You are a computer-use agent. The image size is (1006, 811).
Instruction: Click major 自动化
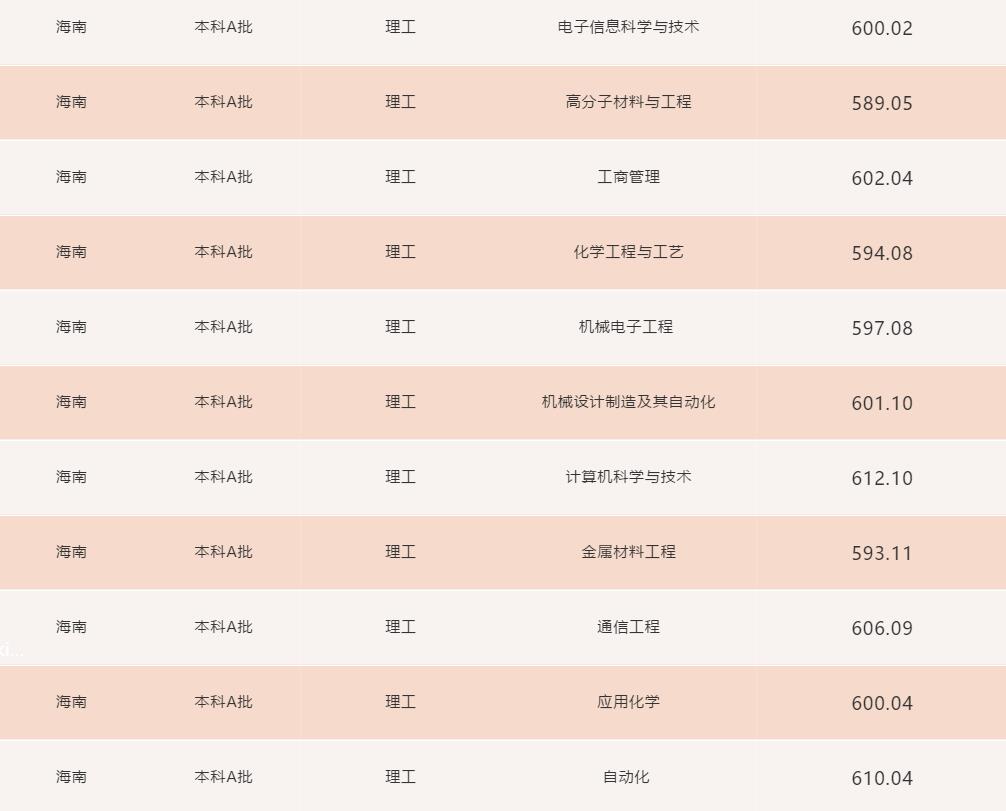tap(626, 778)
